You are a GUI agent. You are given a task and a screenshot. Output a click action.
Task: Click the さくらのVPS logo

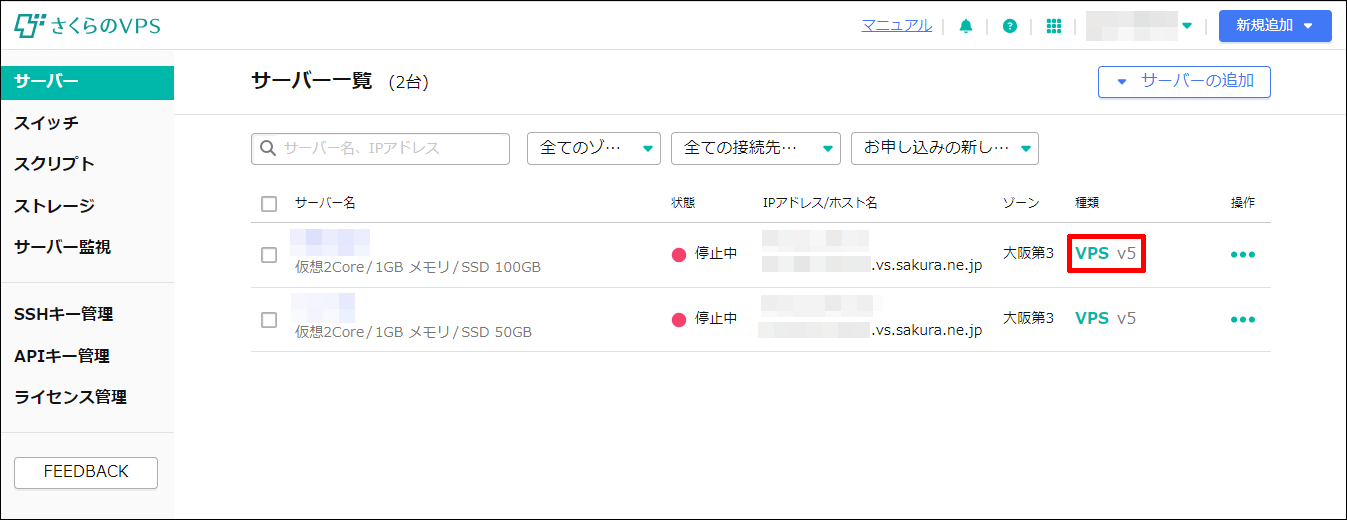click(88, 26)
